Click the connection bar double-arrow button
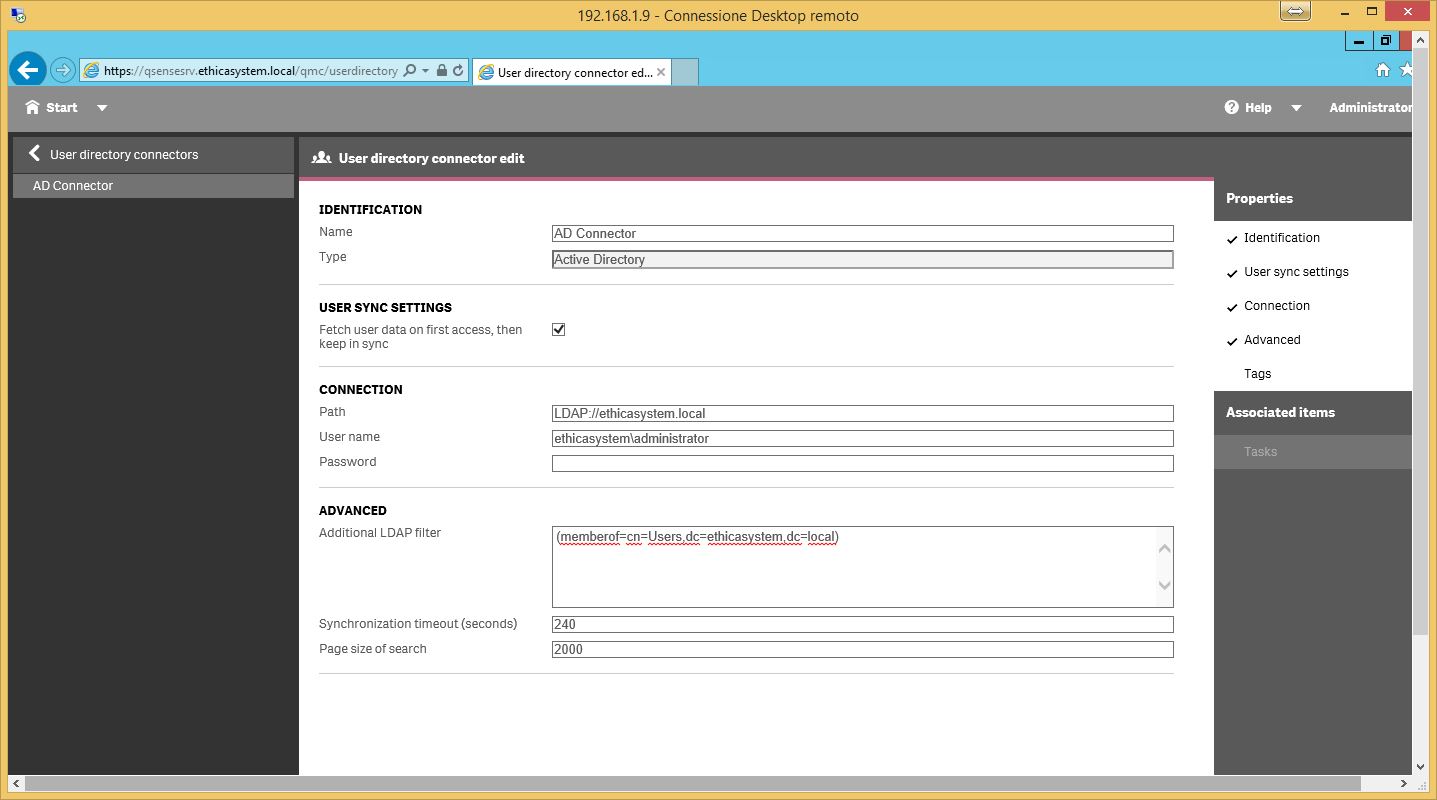 (x=1295, y=11)
